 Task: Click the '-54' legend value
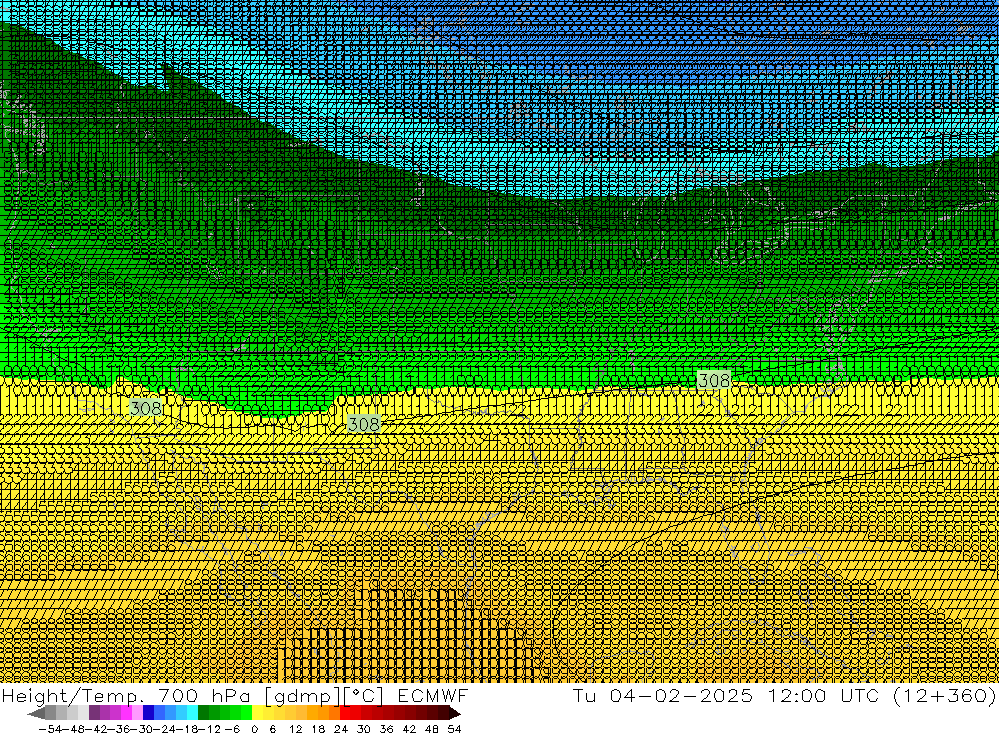click(x=50, y=729)
